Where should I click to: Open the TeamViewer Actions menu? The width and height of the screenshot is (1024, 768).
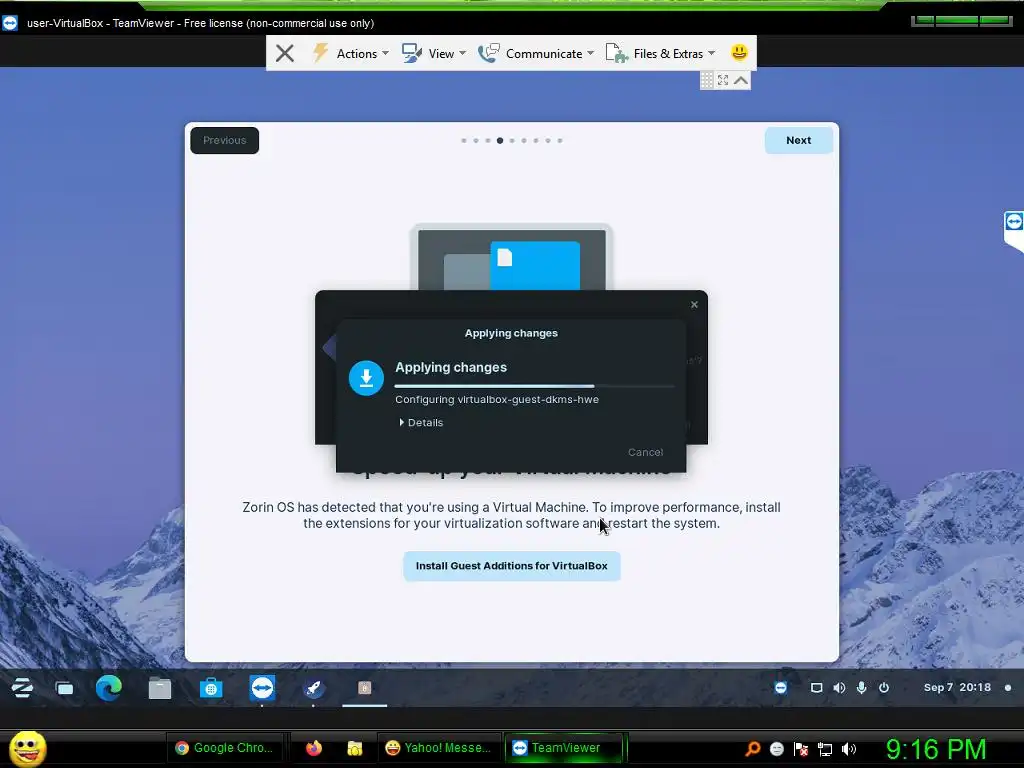click(x=351, y=53)
